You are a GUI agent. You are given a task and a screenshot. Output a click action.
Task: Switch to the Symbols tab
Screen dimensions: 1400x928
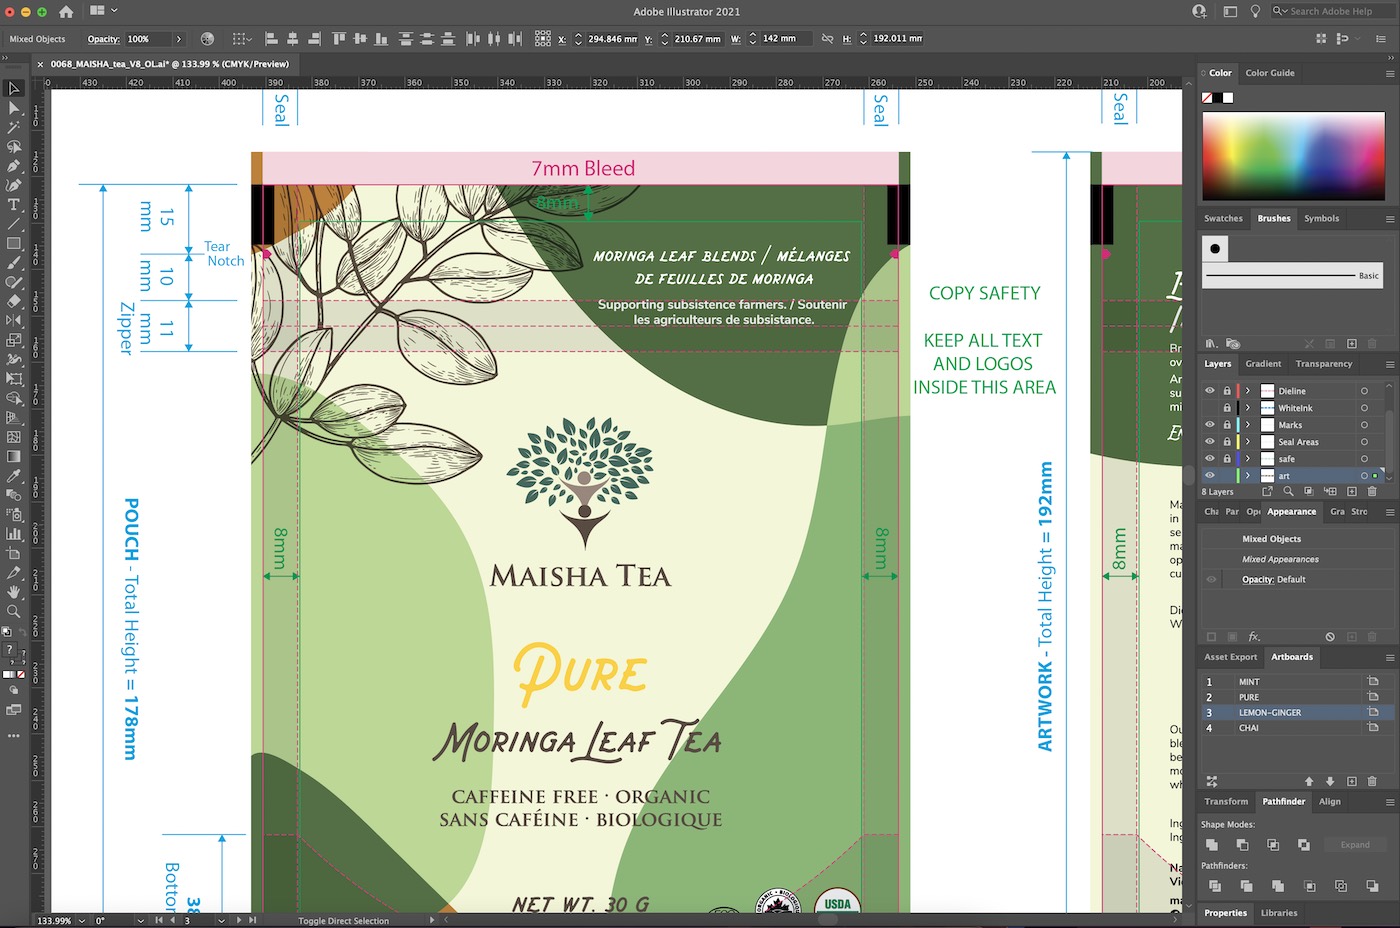[1321, 218]
